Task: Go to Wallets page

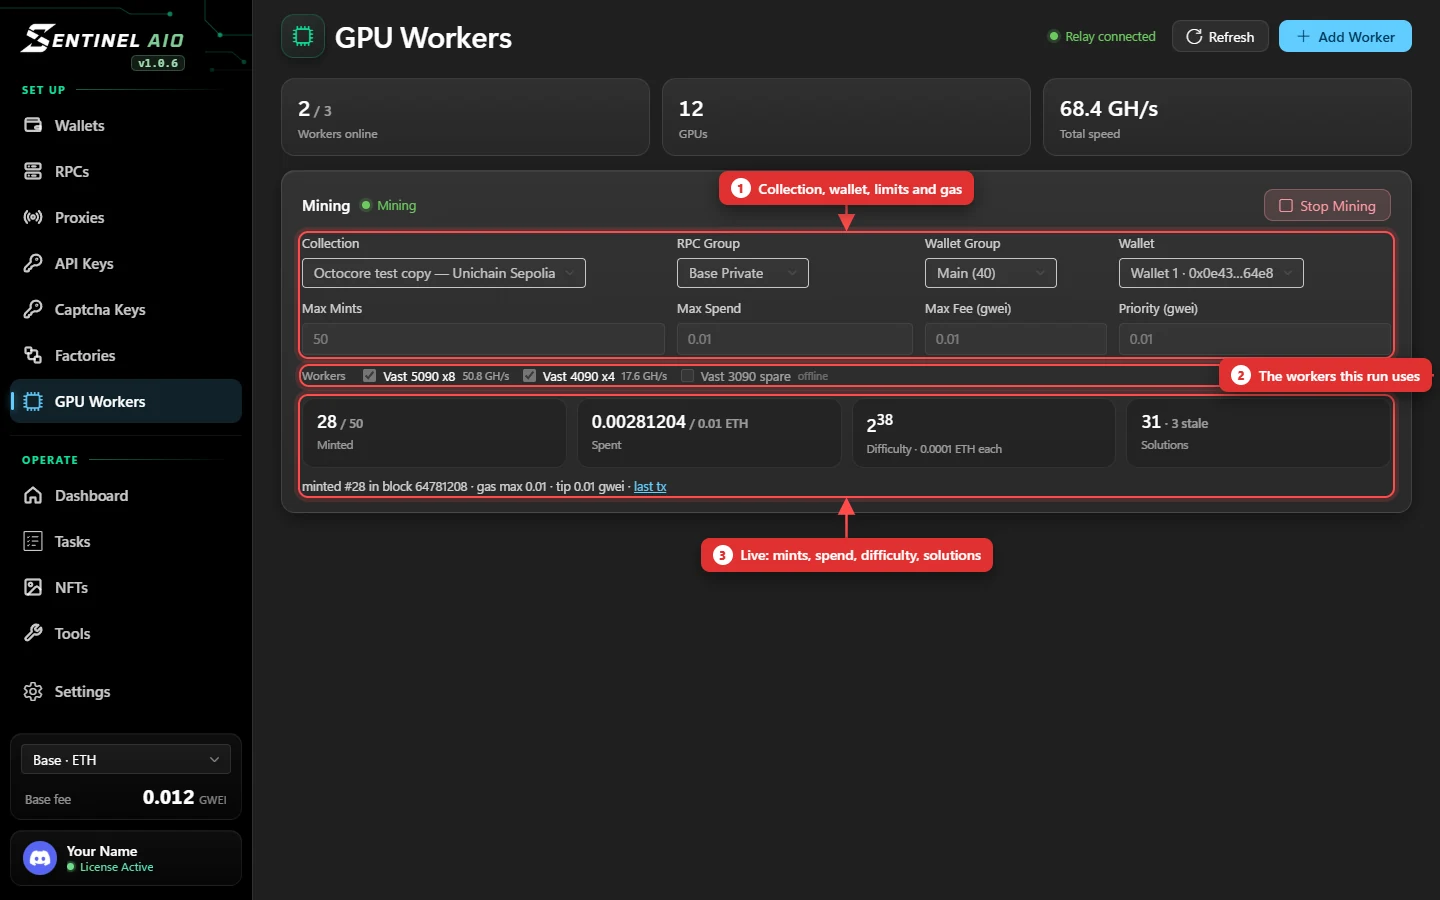Action: click(126, 125)
